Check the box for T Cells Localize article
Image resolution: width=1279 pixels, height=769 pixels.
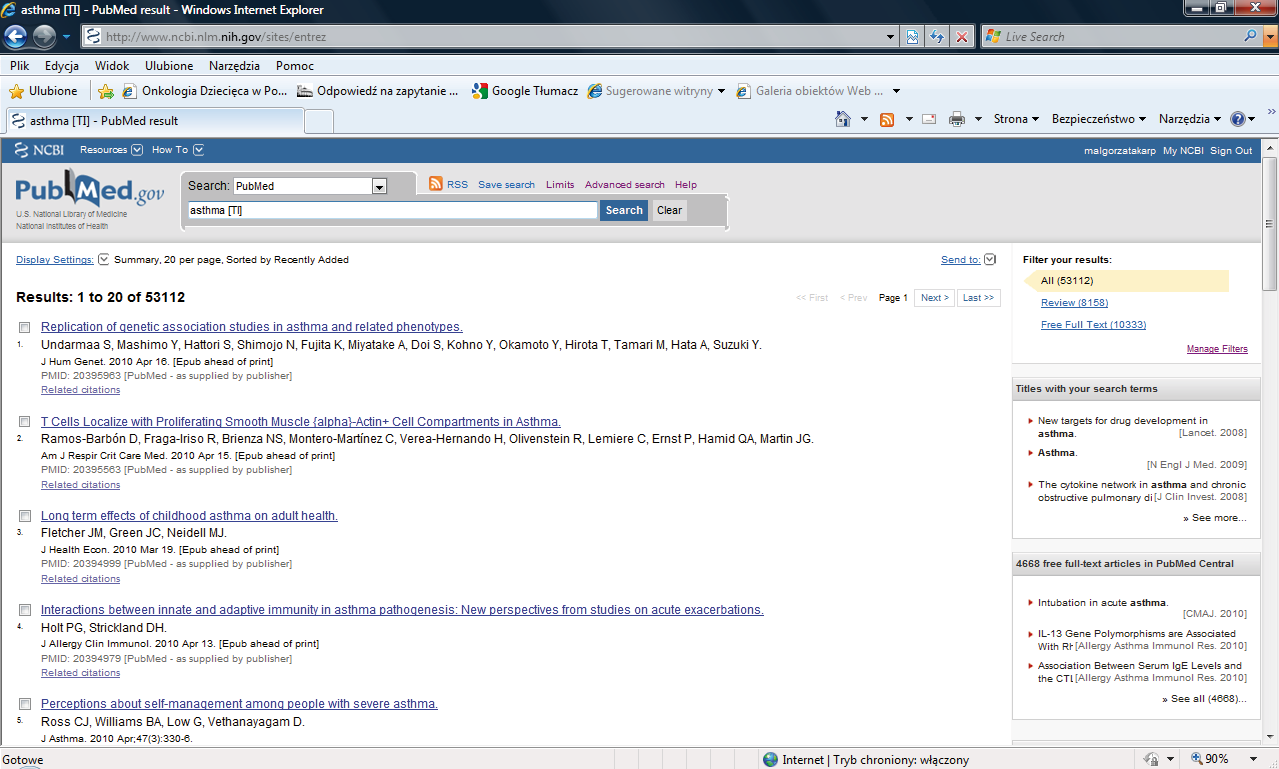24,422
